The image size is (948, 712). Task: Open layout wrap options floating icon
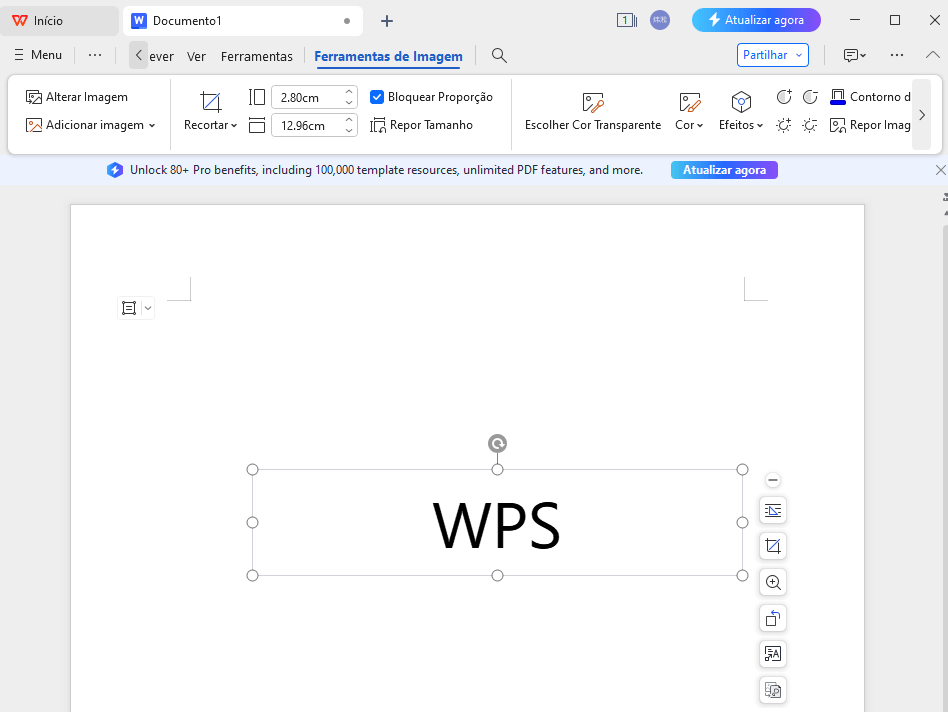click(x=773, y=511)
